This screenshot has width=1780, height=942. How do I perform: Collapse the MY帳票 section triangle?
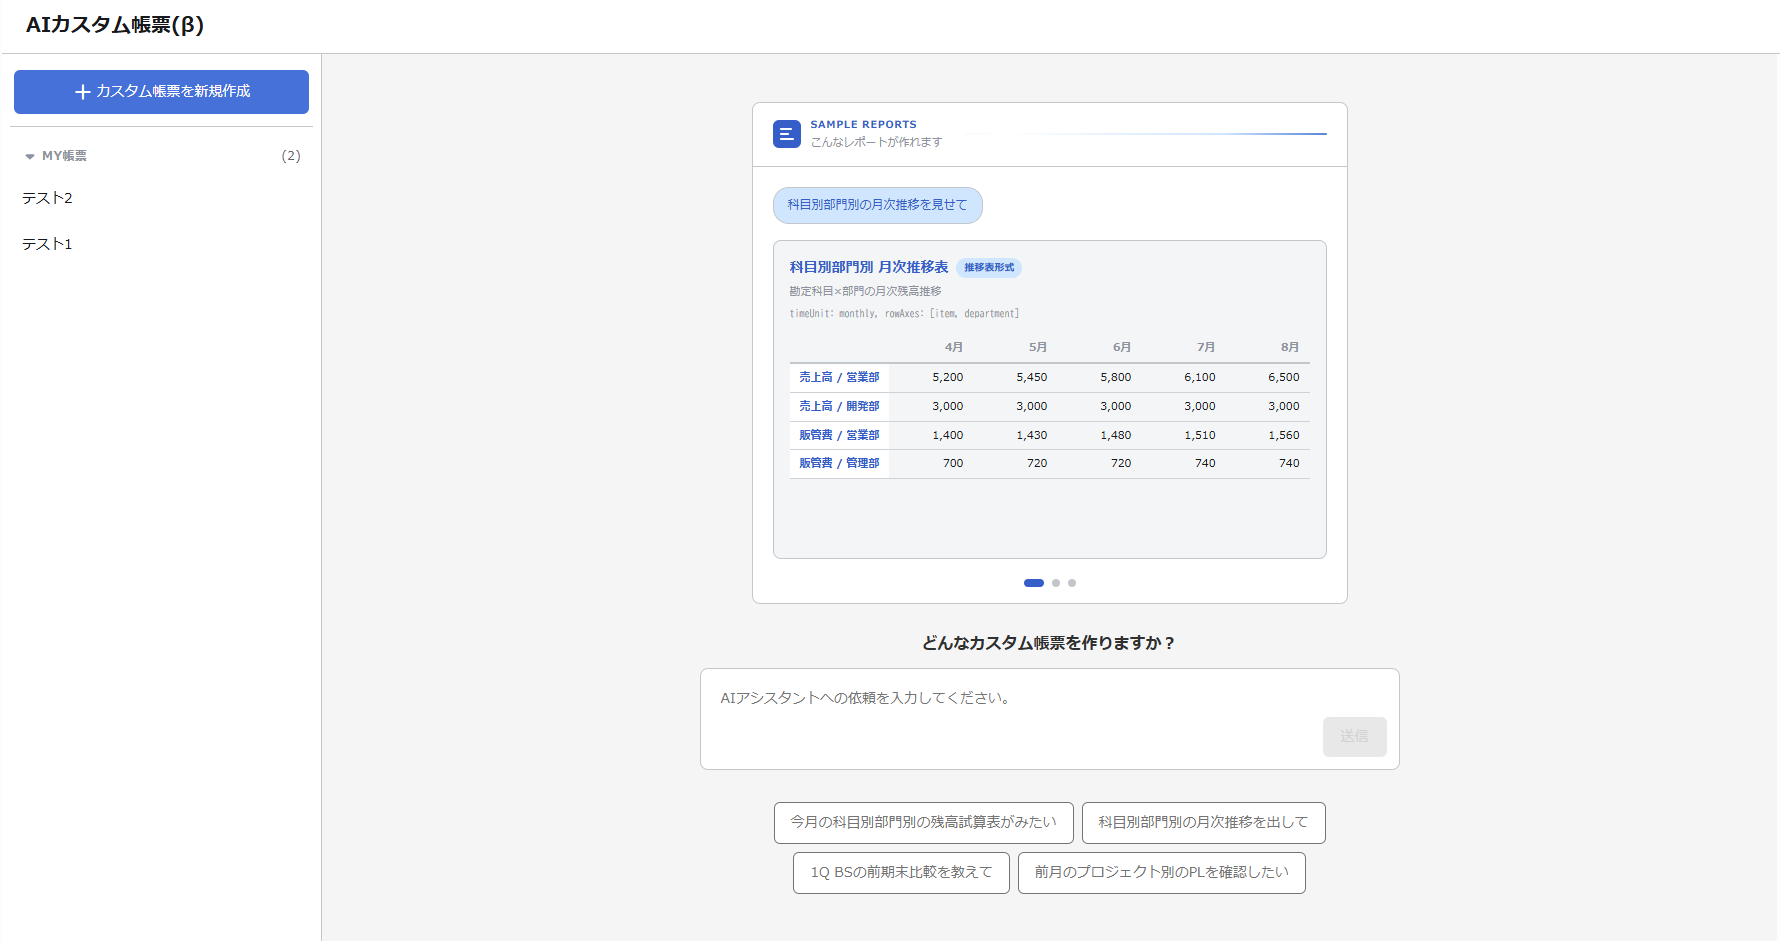[x=30, y=157]
